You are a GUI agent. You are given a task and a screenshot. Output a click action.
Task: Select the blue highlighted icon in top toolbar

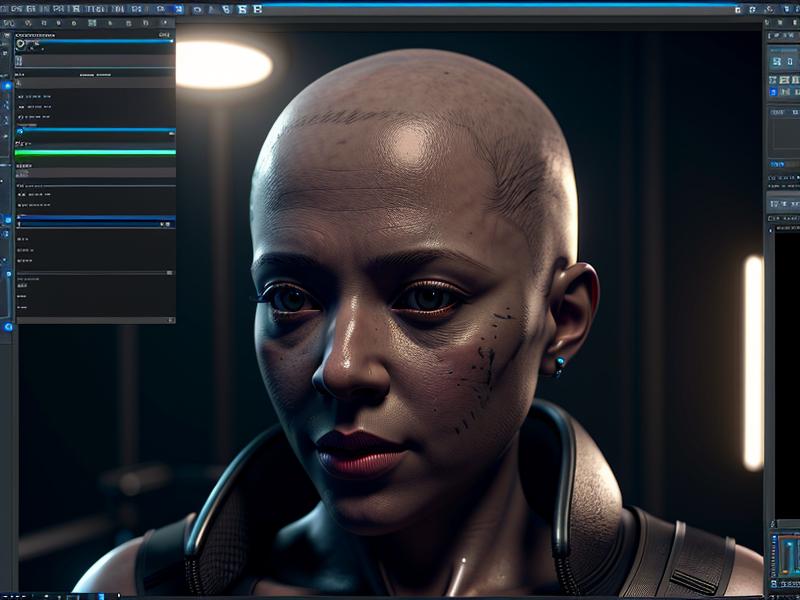point(179,9)
